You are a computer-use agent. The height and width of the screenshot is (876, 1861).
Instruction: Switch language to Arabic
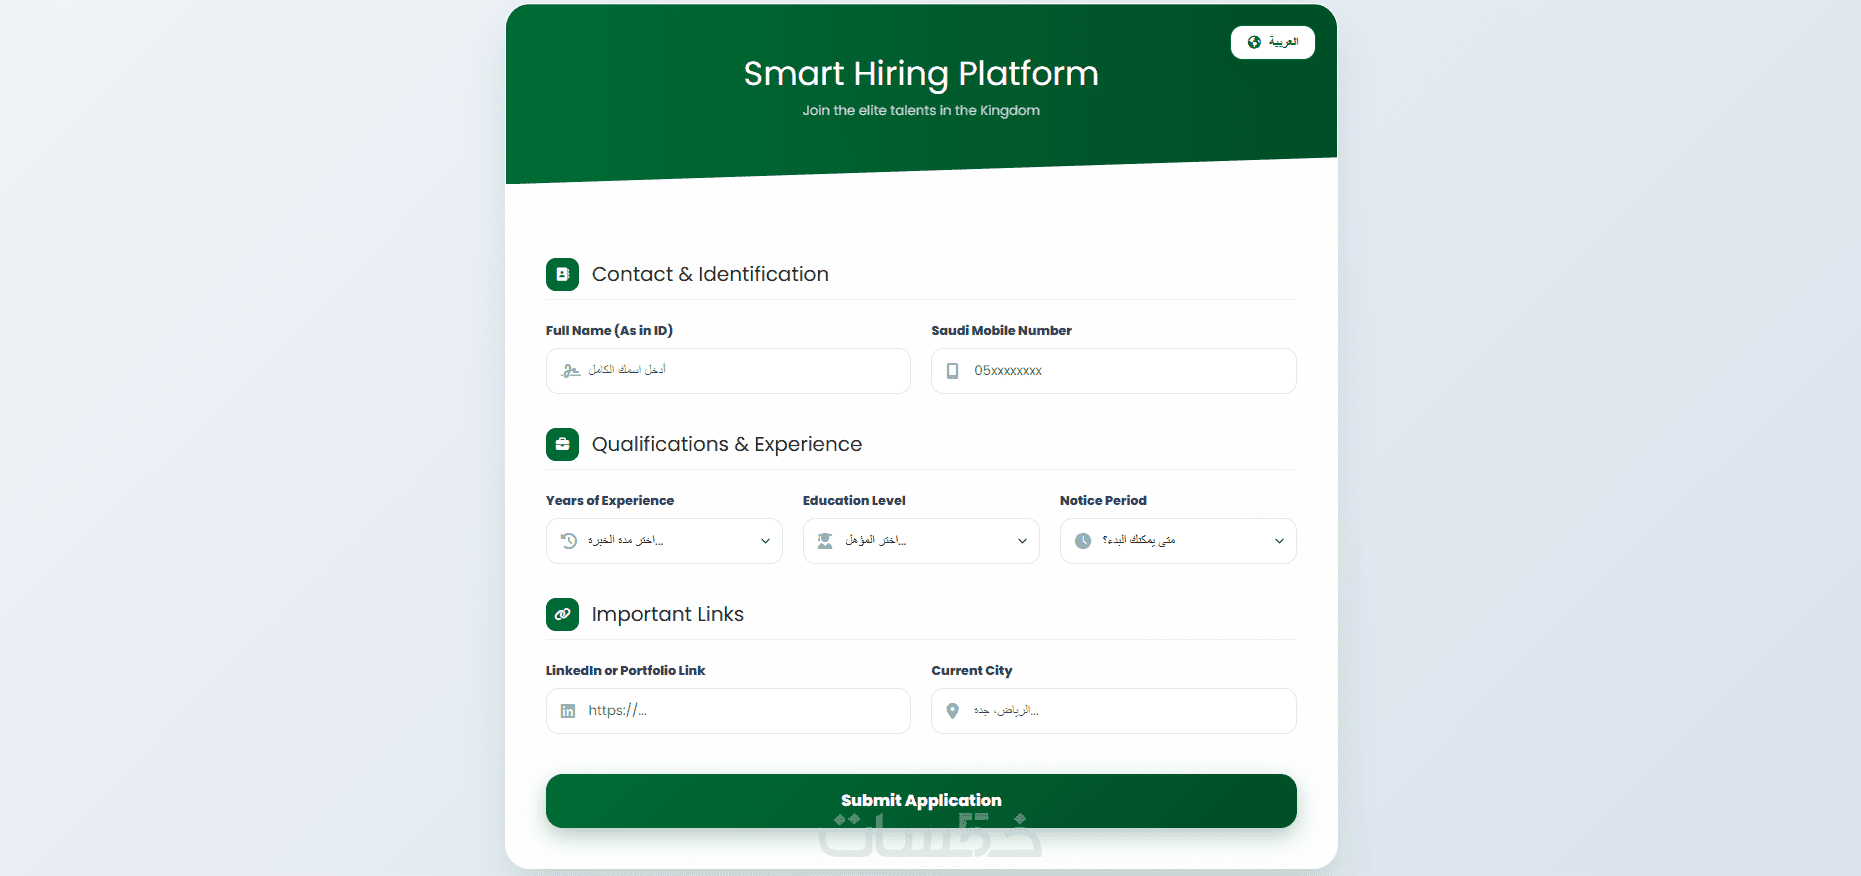tap(1273, 42)
